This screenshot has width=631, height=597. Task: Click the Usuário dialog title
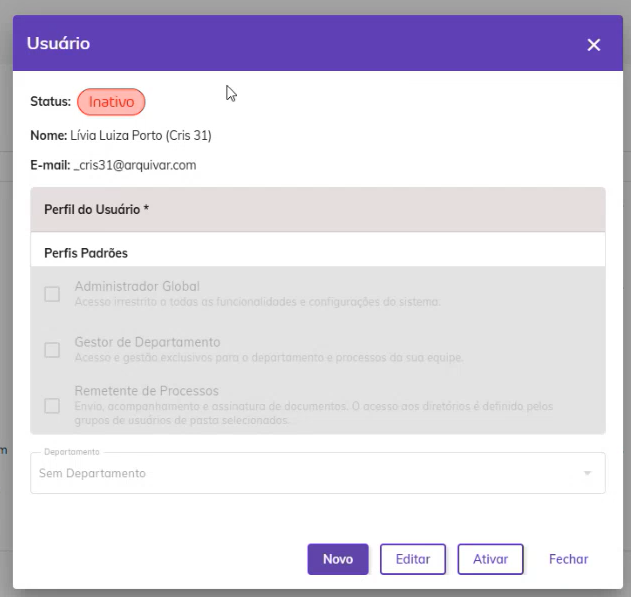pos(58,43)
